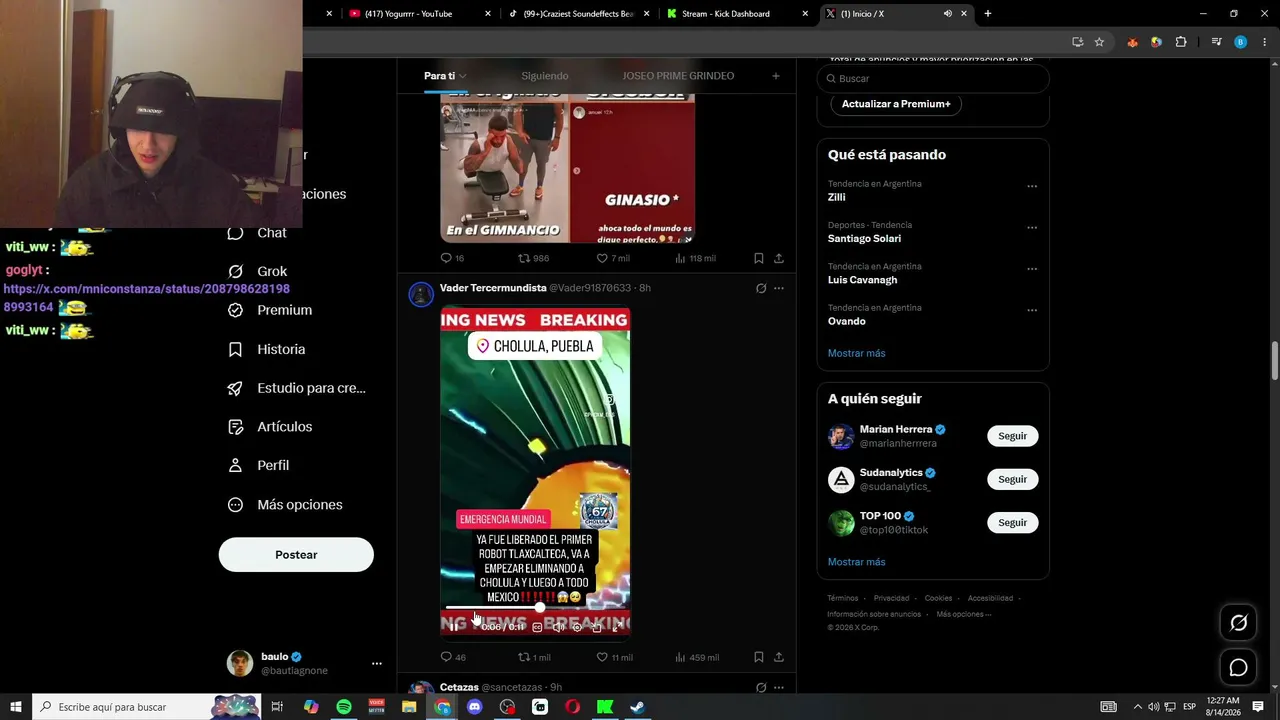The height and width of the screenshot is (720, 1280).
Task: Repost the gym post with 986 reposts
Action: [533, 258]
